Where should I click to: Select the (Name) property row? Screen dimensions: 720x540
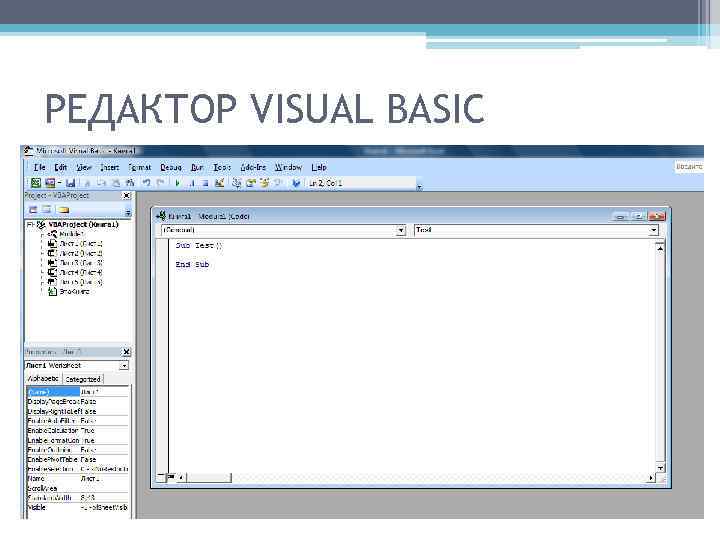click(78, 392)
